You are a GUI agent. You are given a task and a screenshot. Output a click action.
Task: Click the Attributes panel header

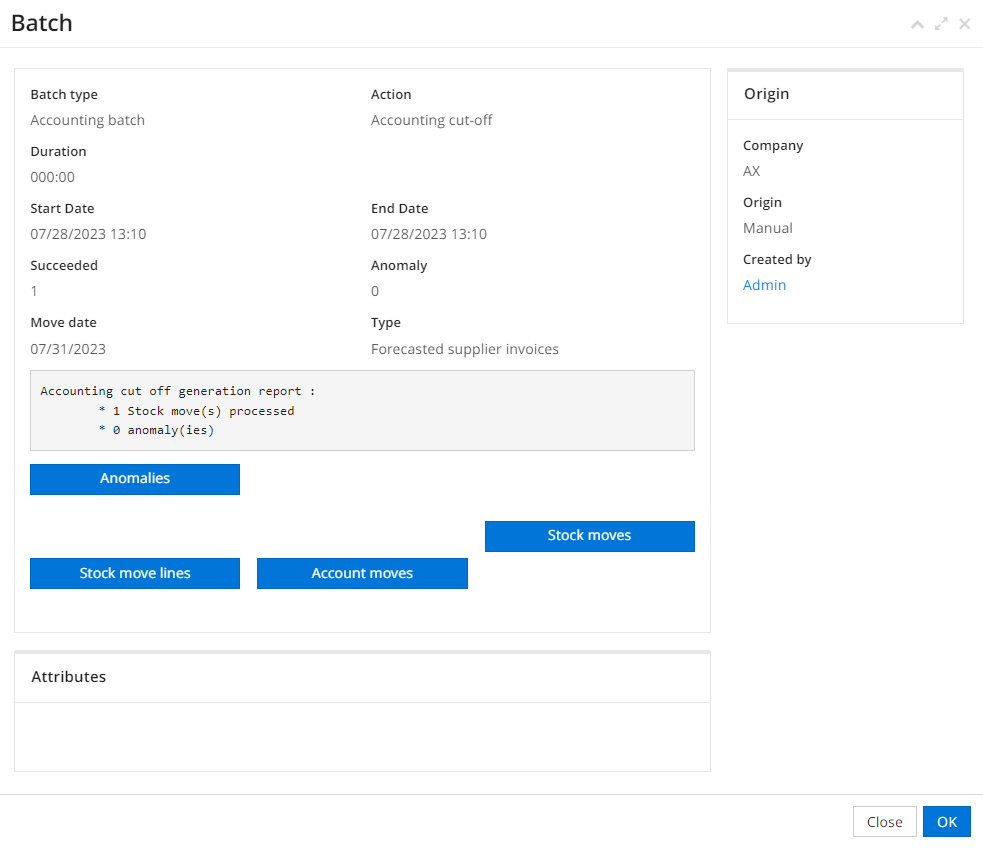(x=362, y=677)
